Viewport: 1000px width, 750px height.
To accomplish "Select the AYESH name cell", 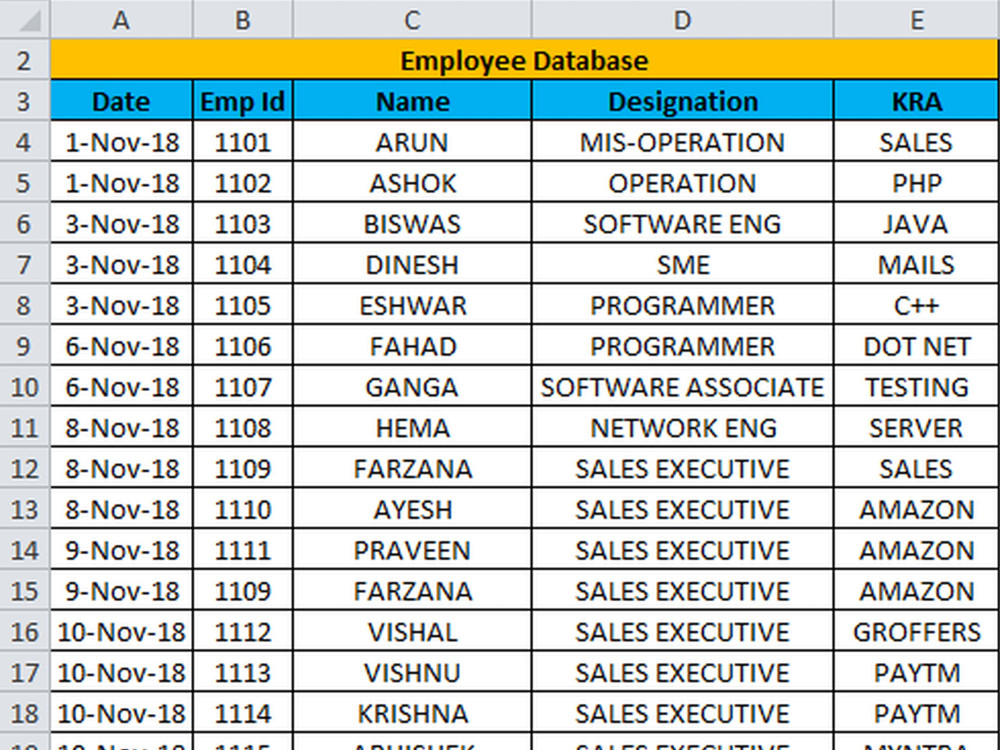I will (x=412, y=509).
